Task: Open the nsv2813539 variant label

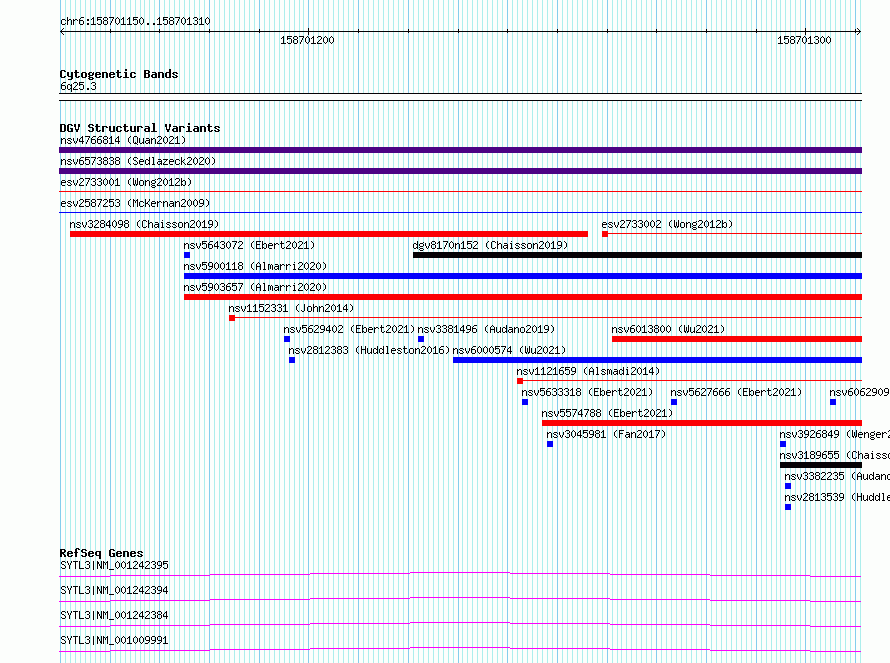Action: tap(837, 497)
